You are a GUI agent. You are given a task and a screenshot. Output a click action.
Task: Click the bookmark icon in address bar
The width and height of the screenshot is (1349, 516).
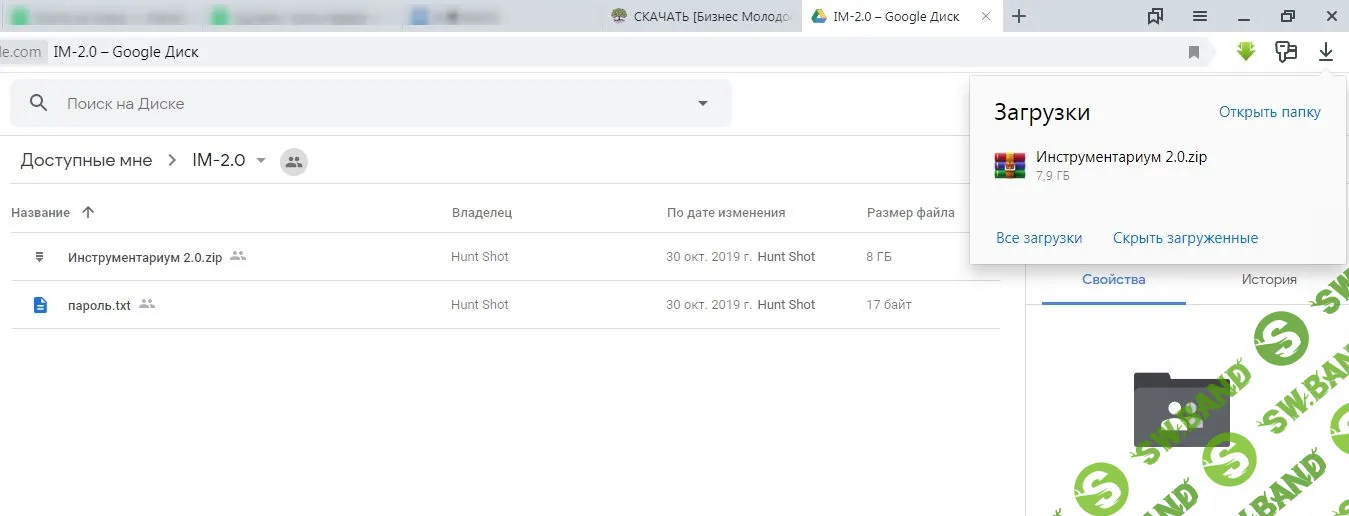[1194, 53]
